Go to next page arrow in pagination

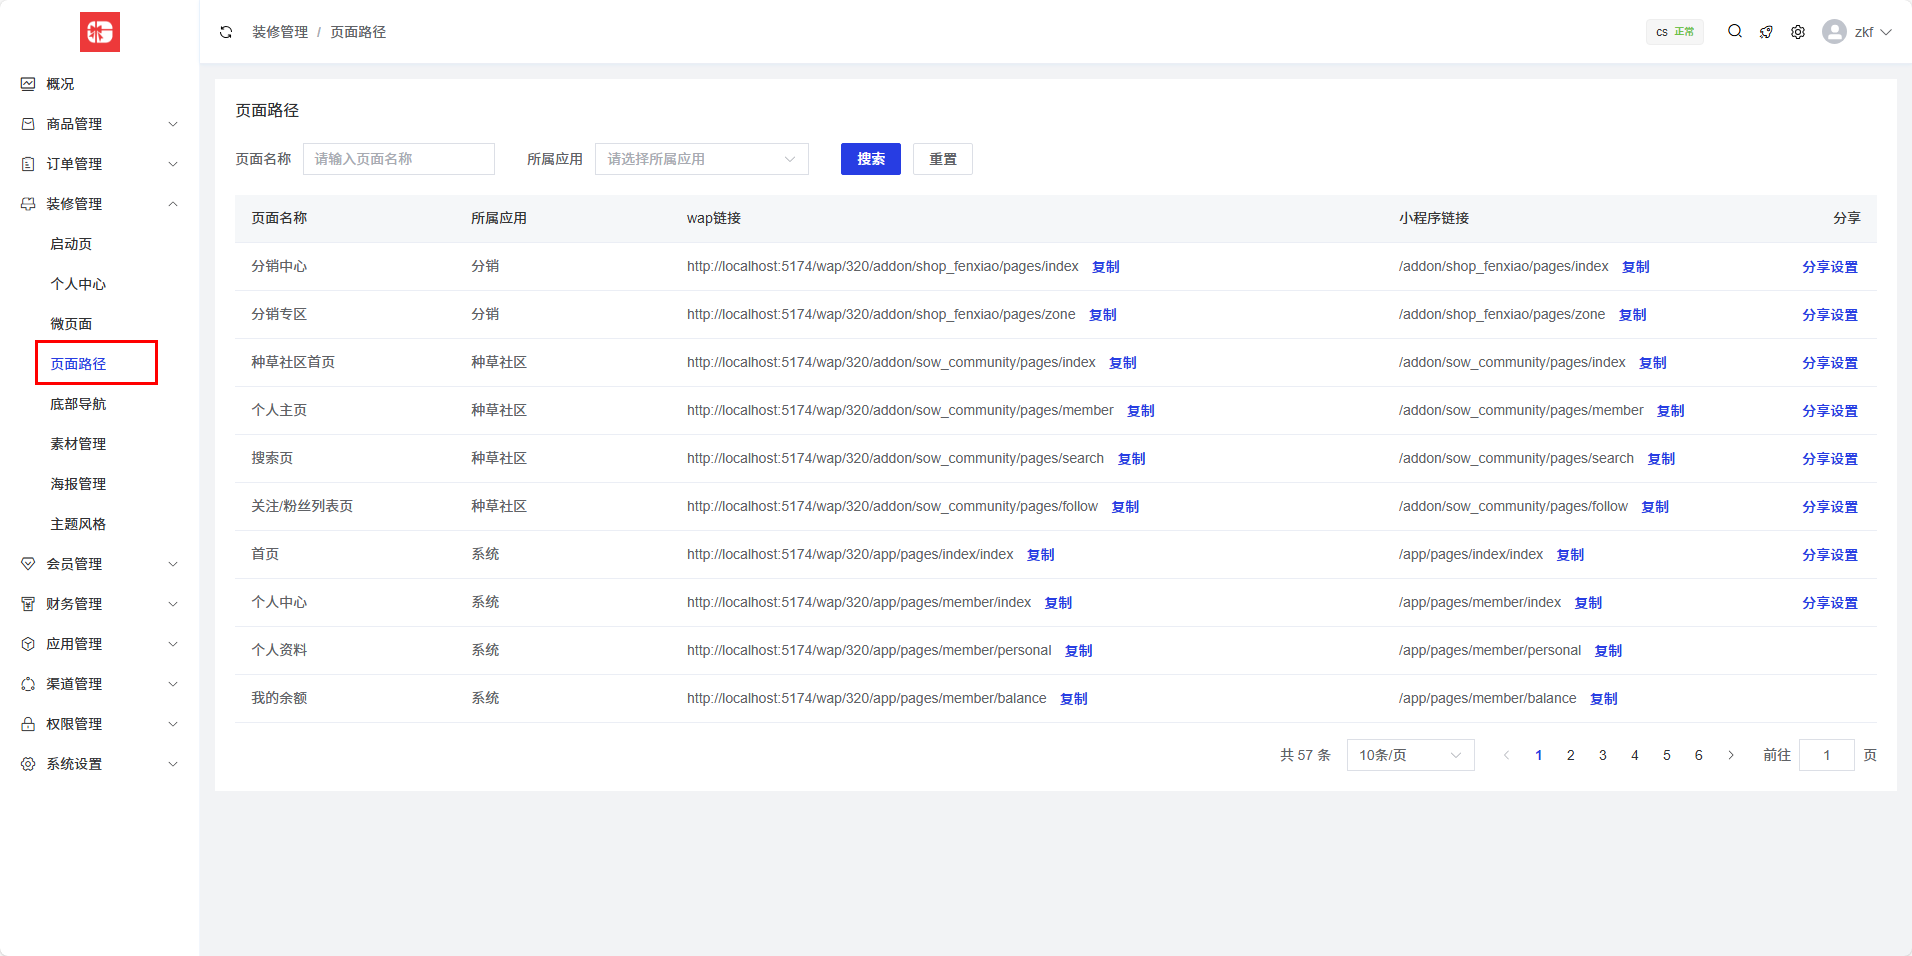[x=1731, y=755]
